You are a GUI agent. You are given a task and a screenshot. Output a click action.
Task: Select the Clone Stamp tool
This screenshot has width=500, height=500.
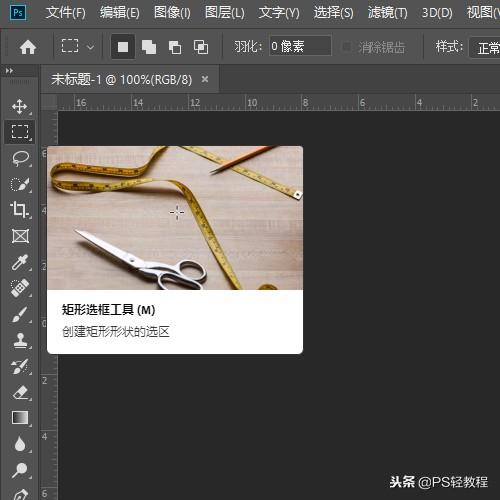(20, 340)
